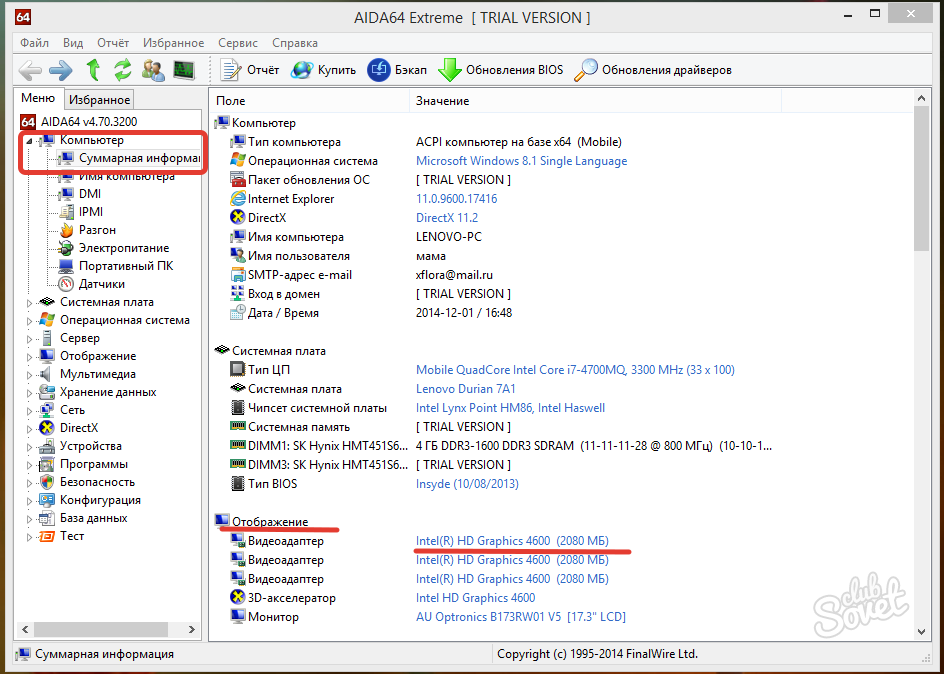Switch to the Избранное tab

99,99
